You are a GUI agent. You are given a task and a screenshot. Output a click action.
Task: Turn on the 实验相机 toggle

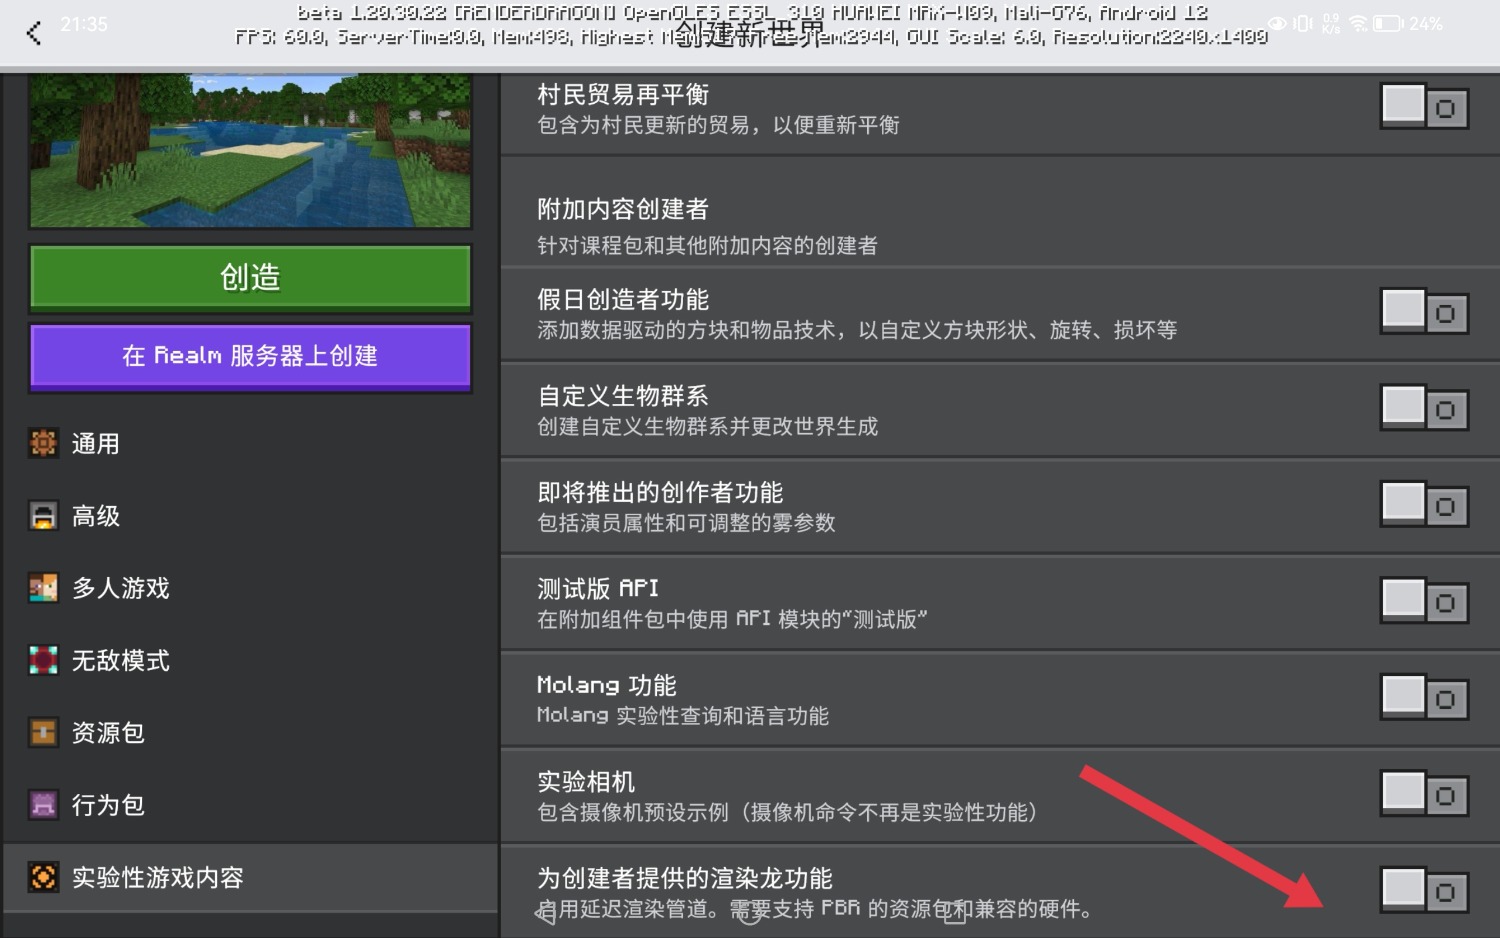point(1424,793)
